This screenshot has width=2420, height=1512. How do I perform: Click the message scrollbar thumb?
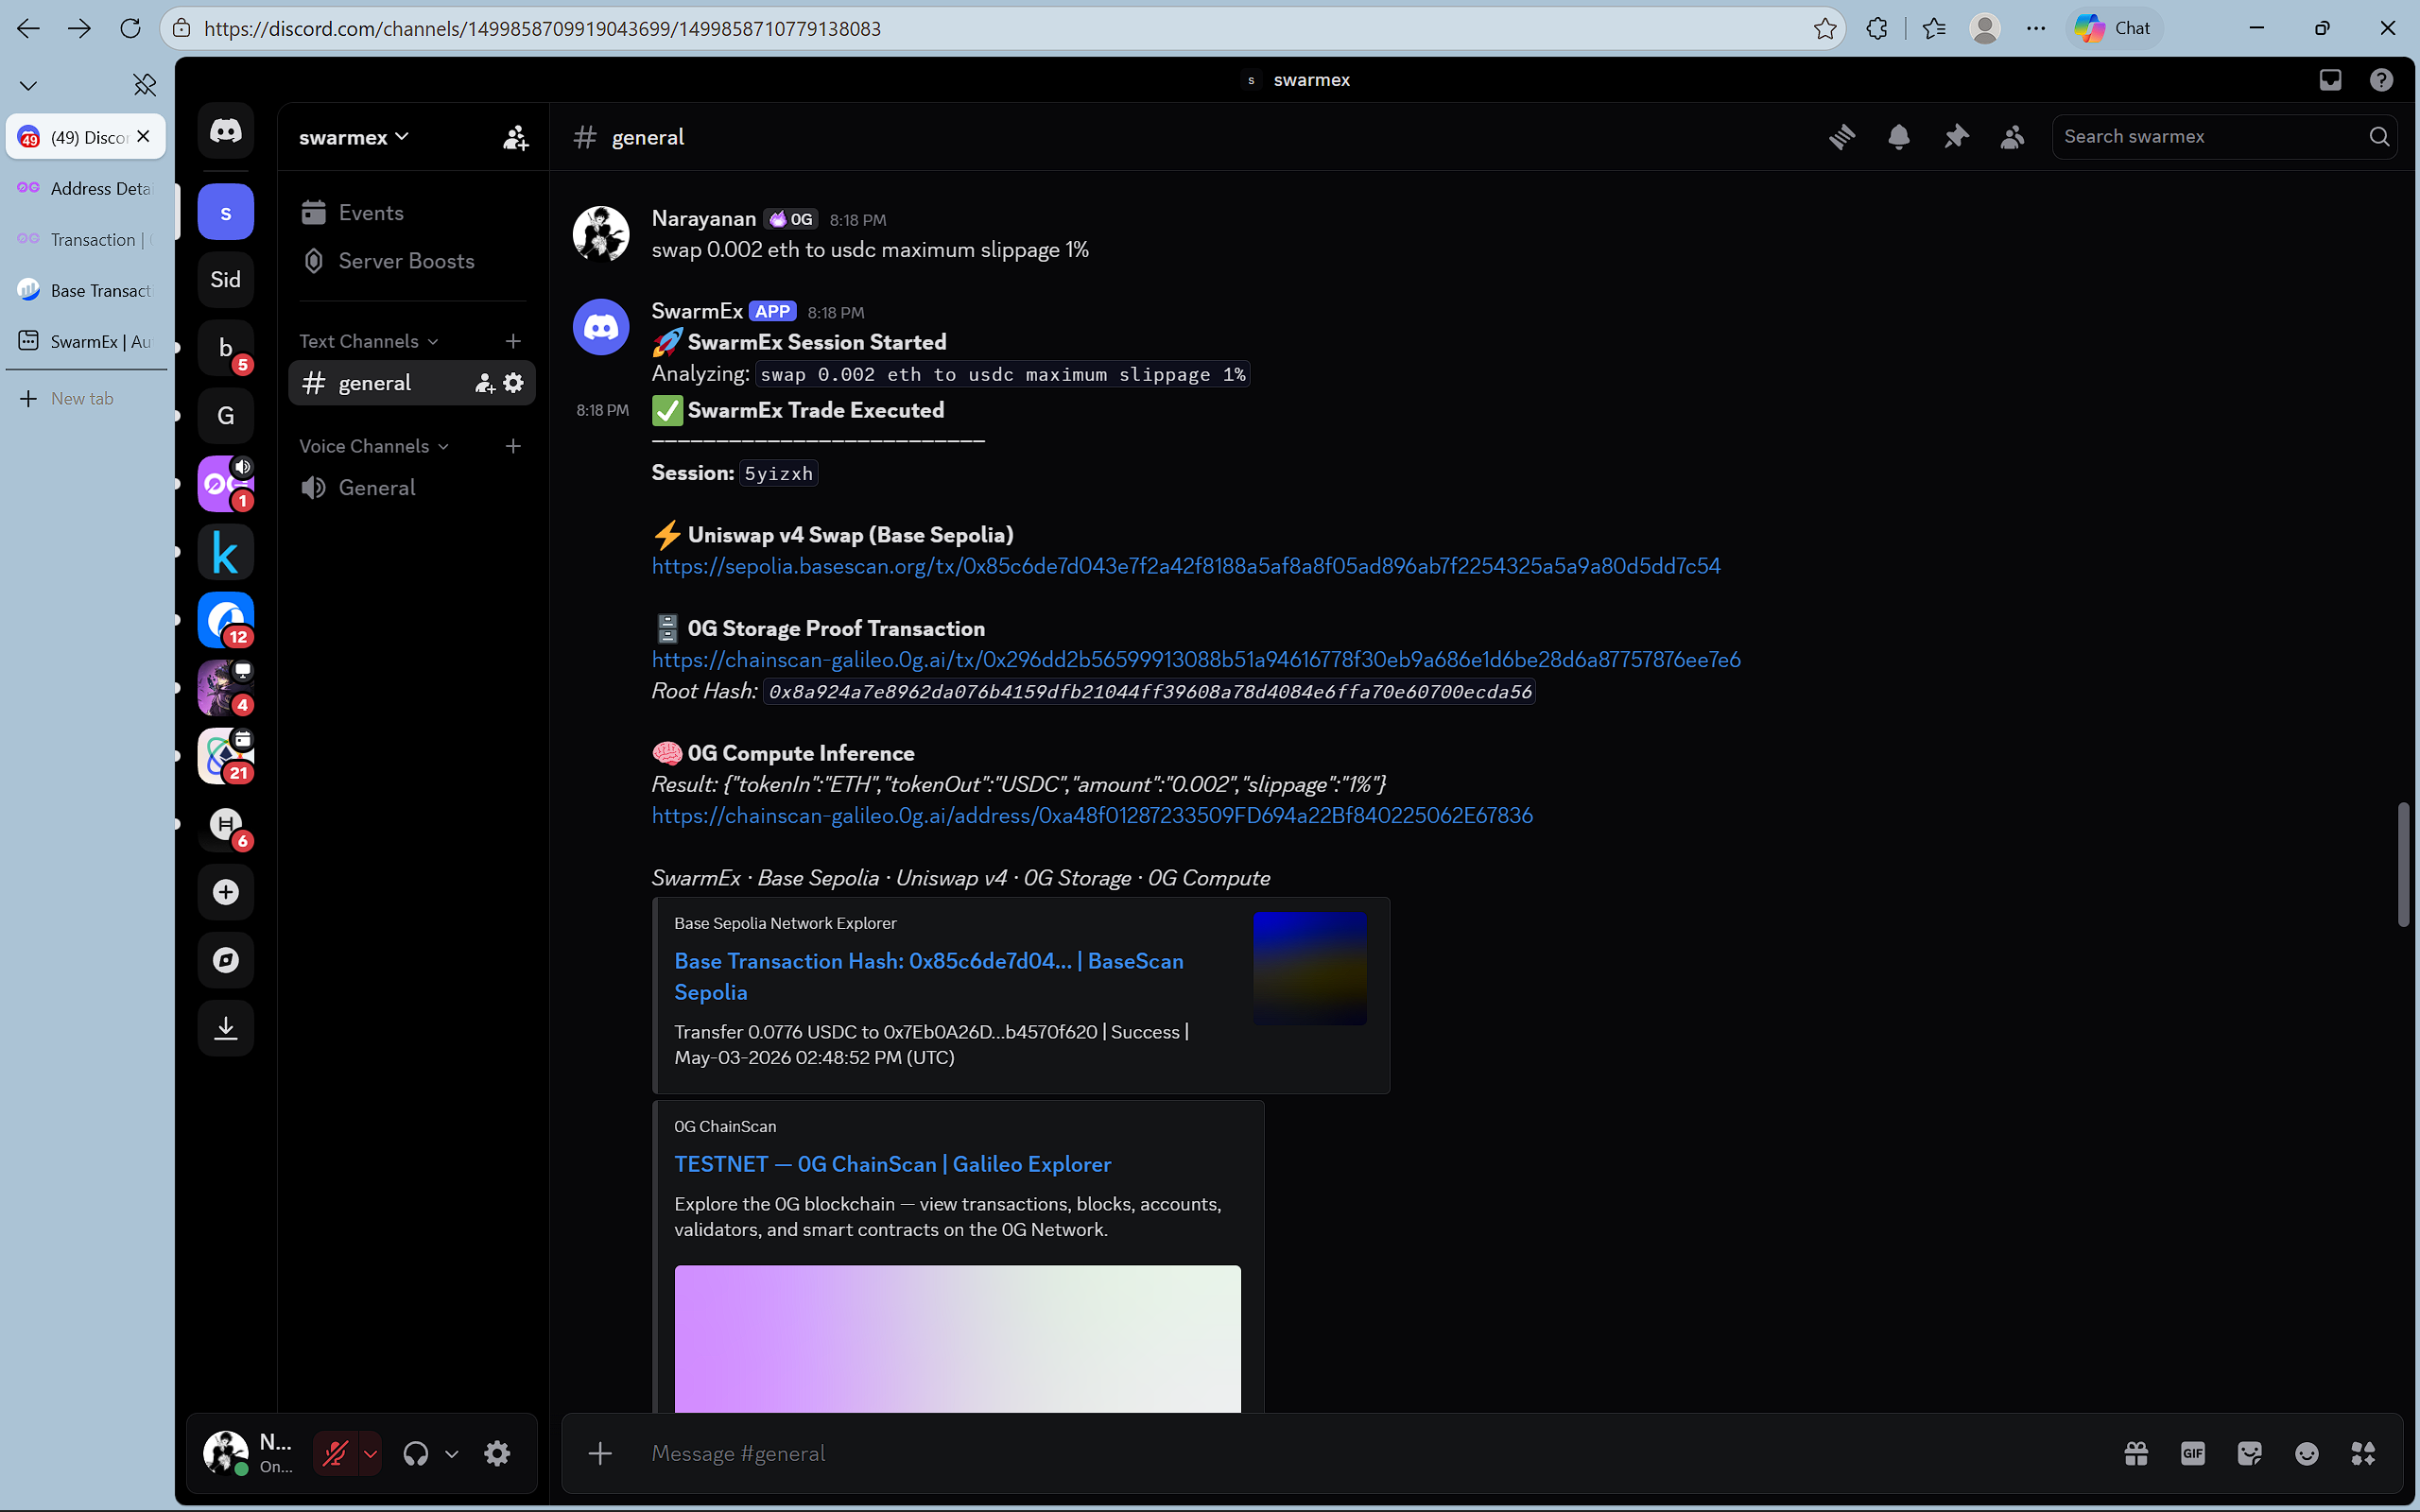(2403, 864)
